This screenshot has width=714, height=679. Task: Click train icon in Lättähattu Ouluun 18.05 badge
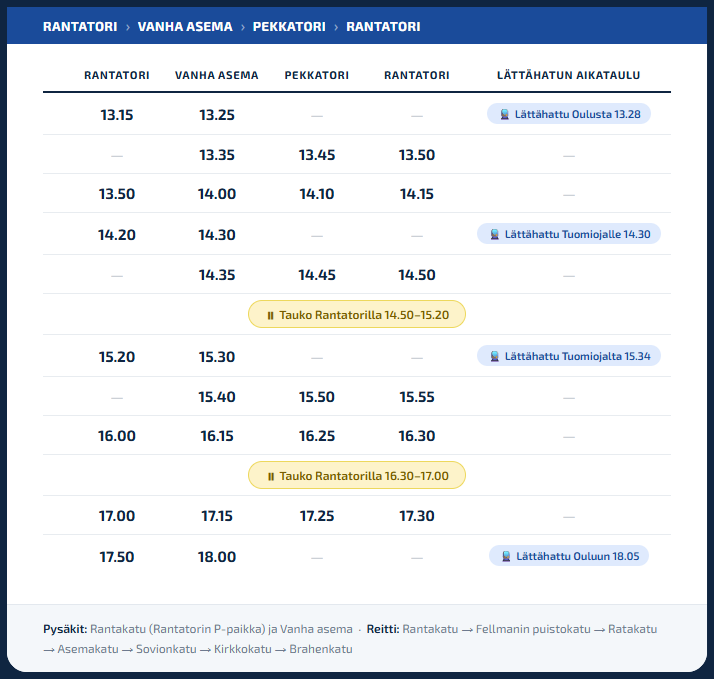click(x=506, y=556)
